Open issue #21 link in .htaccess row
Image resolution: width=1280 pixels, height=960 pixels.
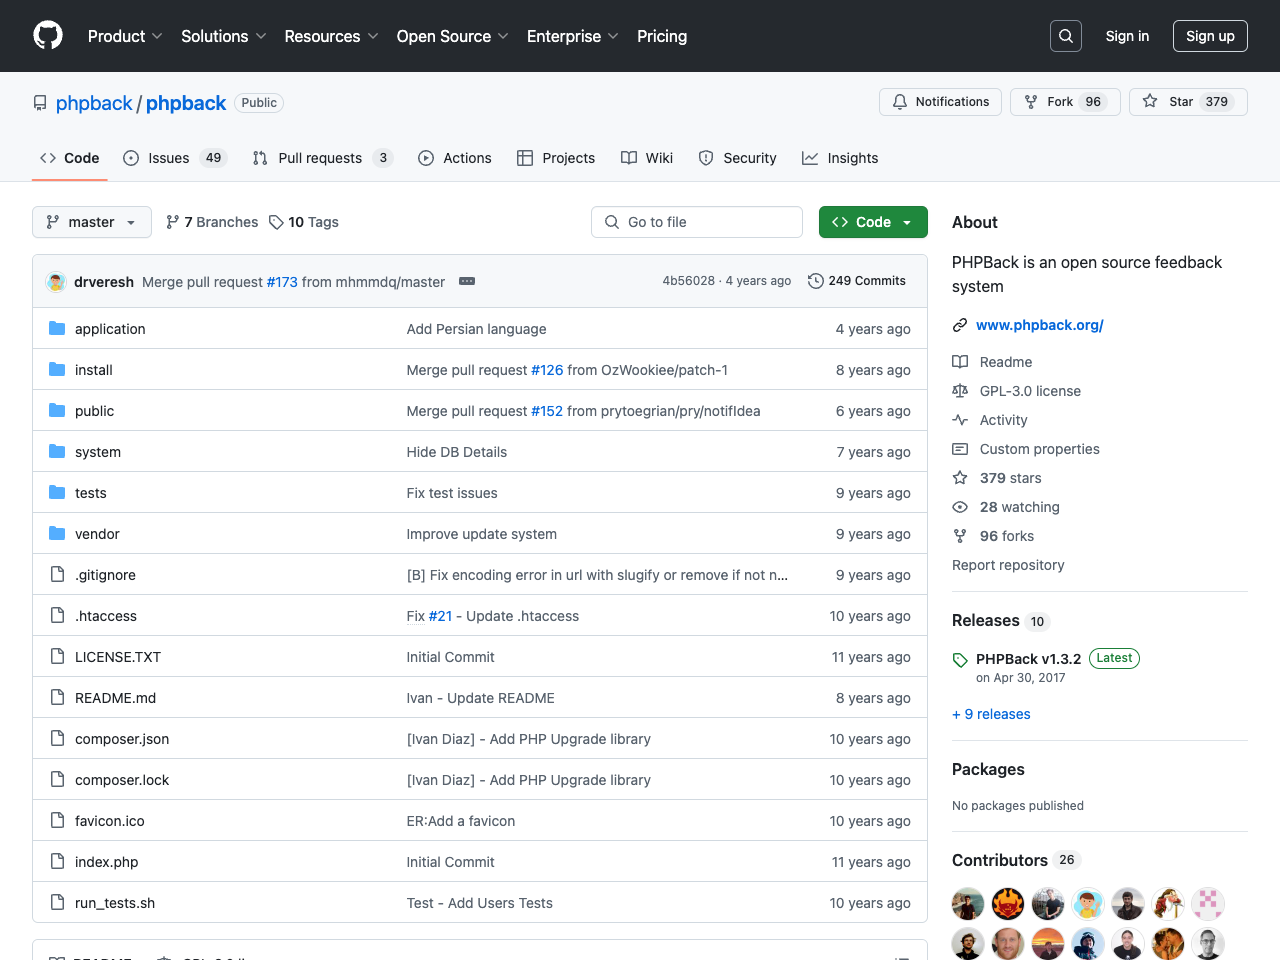(x=440, y=616)
